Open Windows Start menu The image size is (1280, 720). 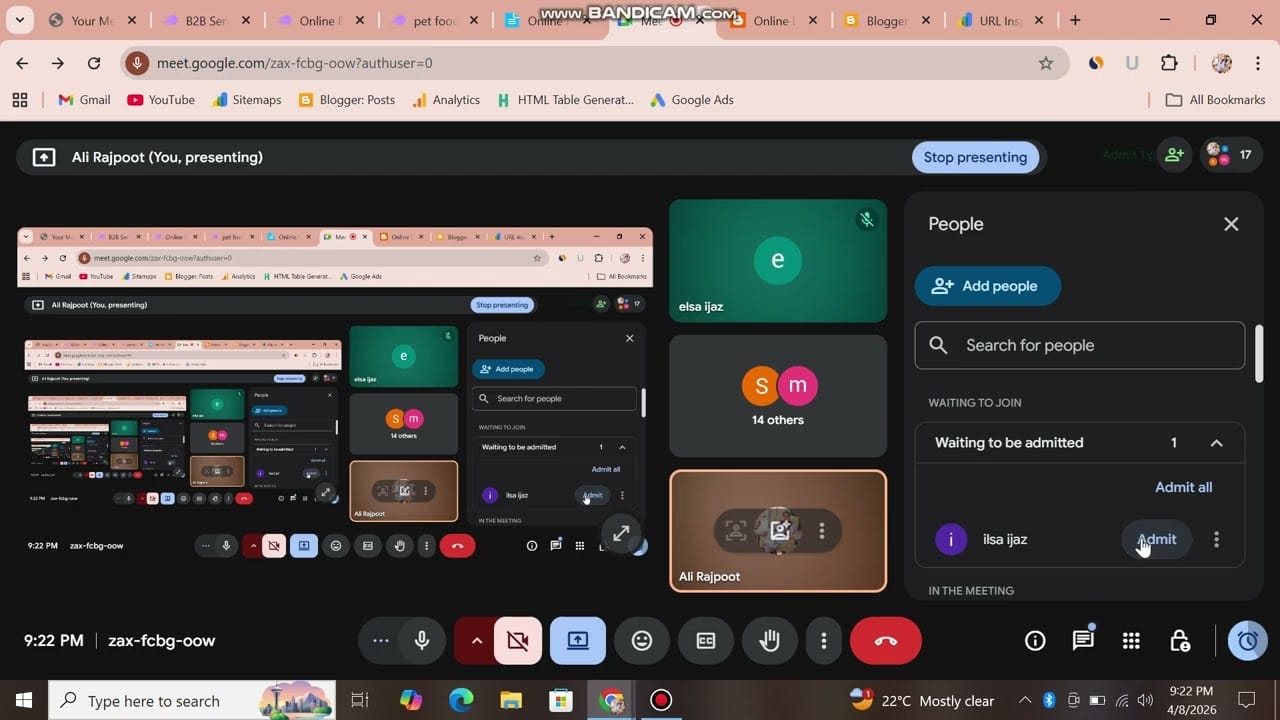coord(23,700)
